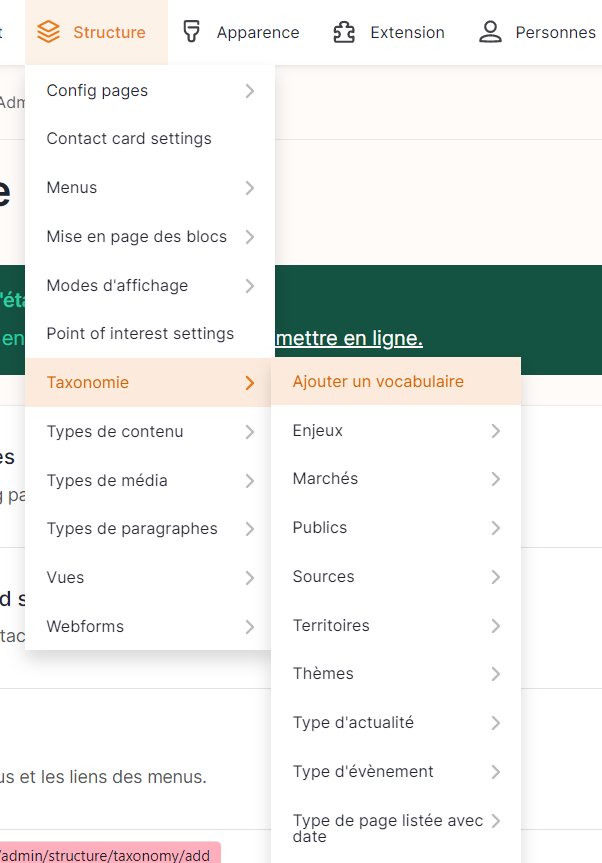Open Point of interest settings
The image size is (602, 863).
tap(140, 334)
